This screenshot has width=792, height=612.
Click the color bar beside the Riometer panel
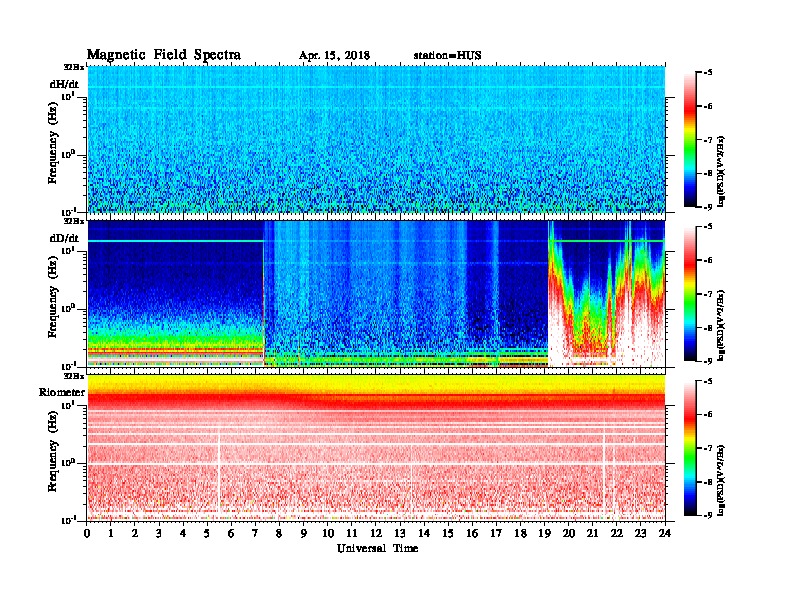coord(690,448)
